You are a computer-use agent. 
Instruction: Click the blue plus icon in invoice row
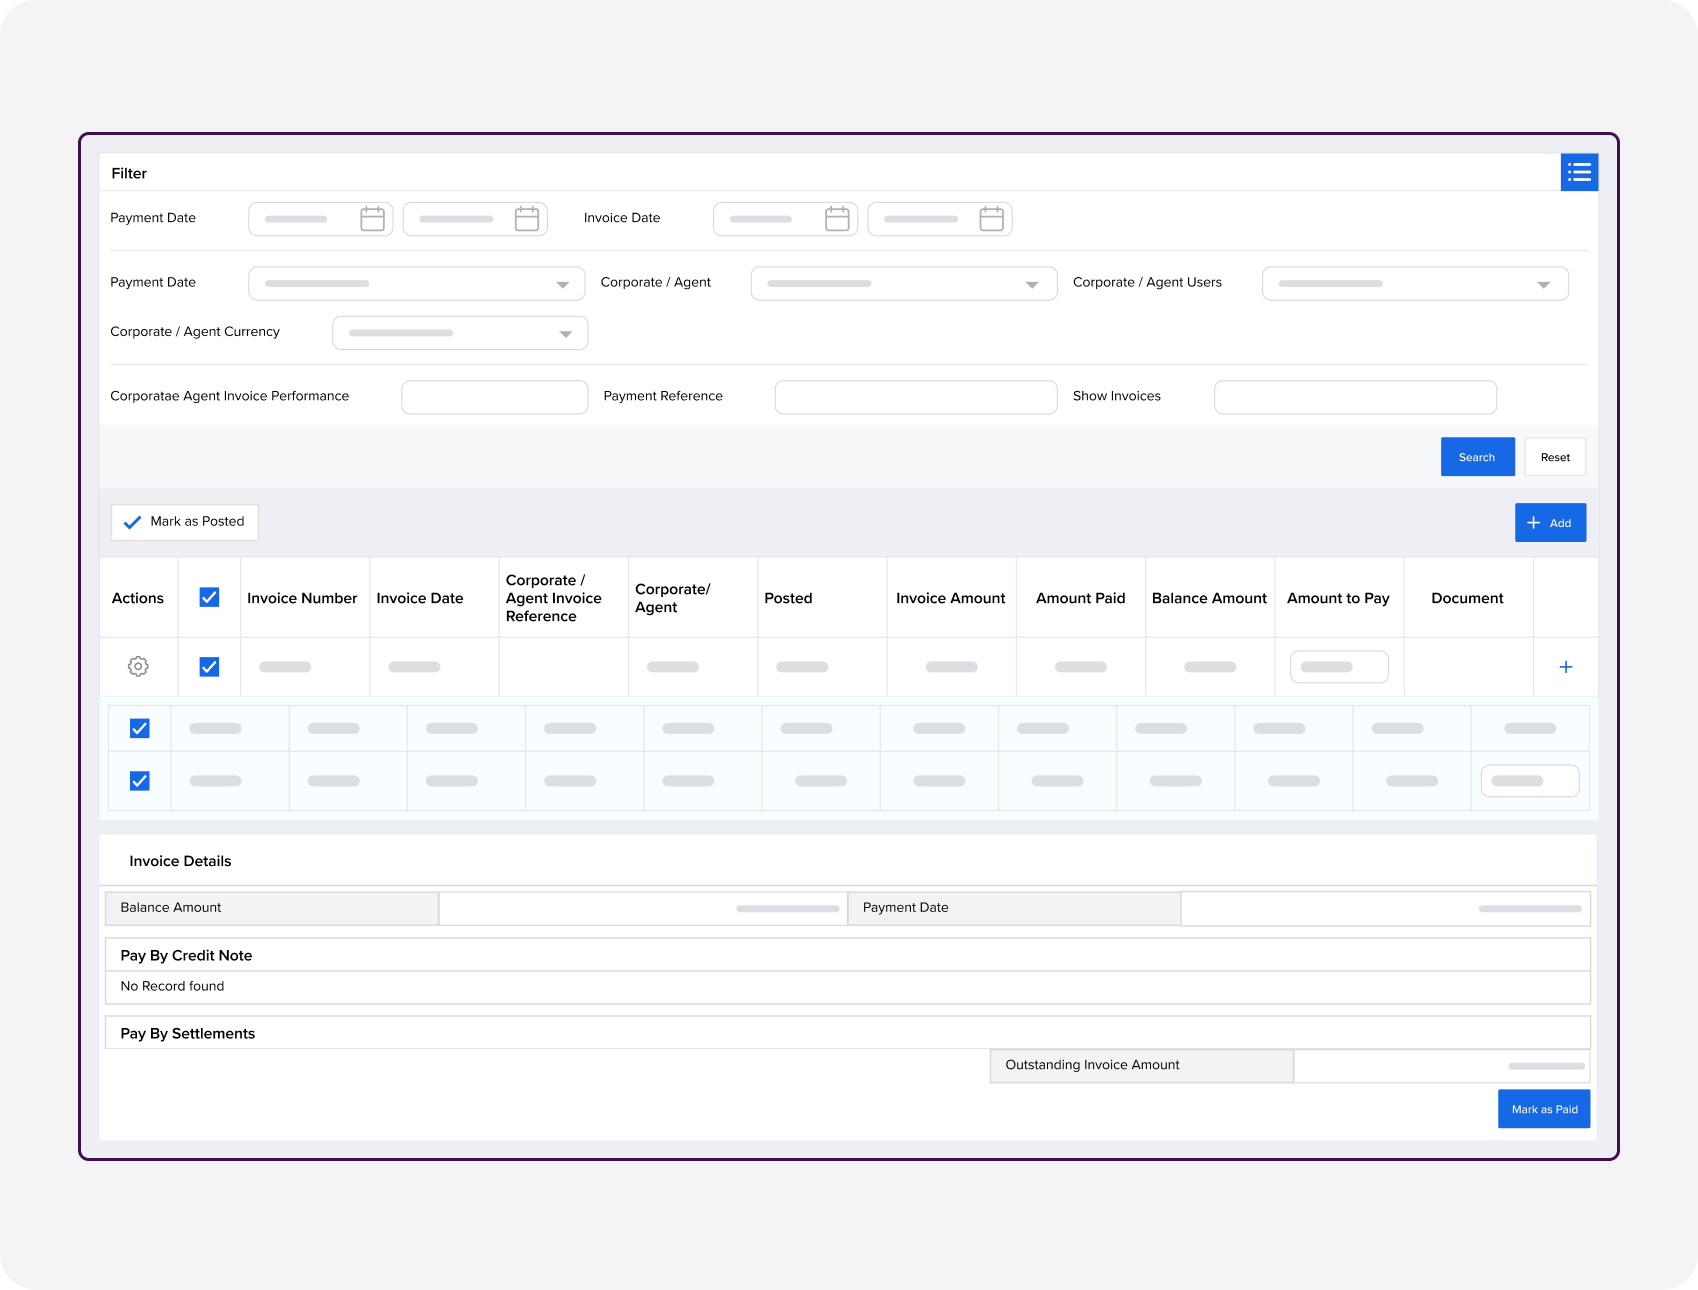point(1566,667)
